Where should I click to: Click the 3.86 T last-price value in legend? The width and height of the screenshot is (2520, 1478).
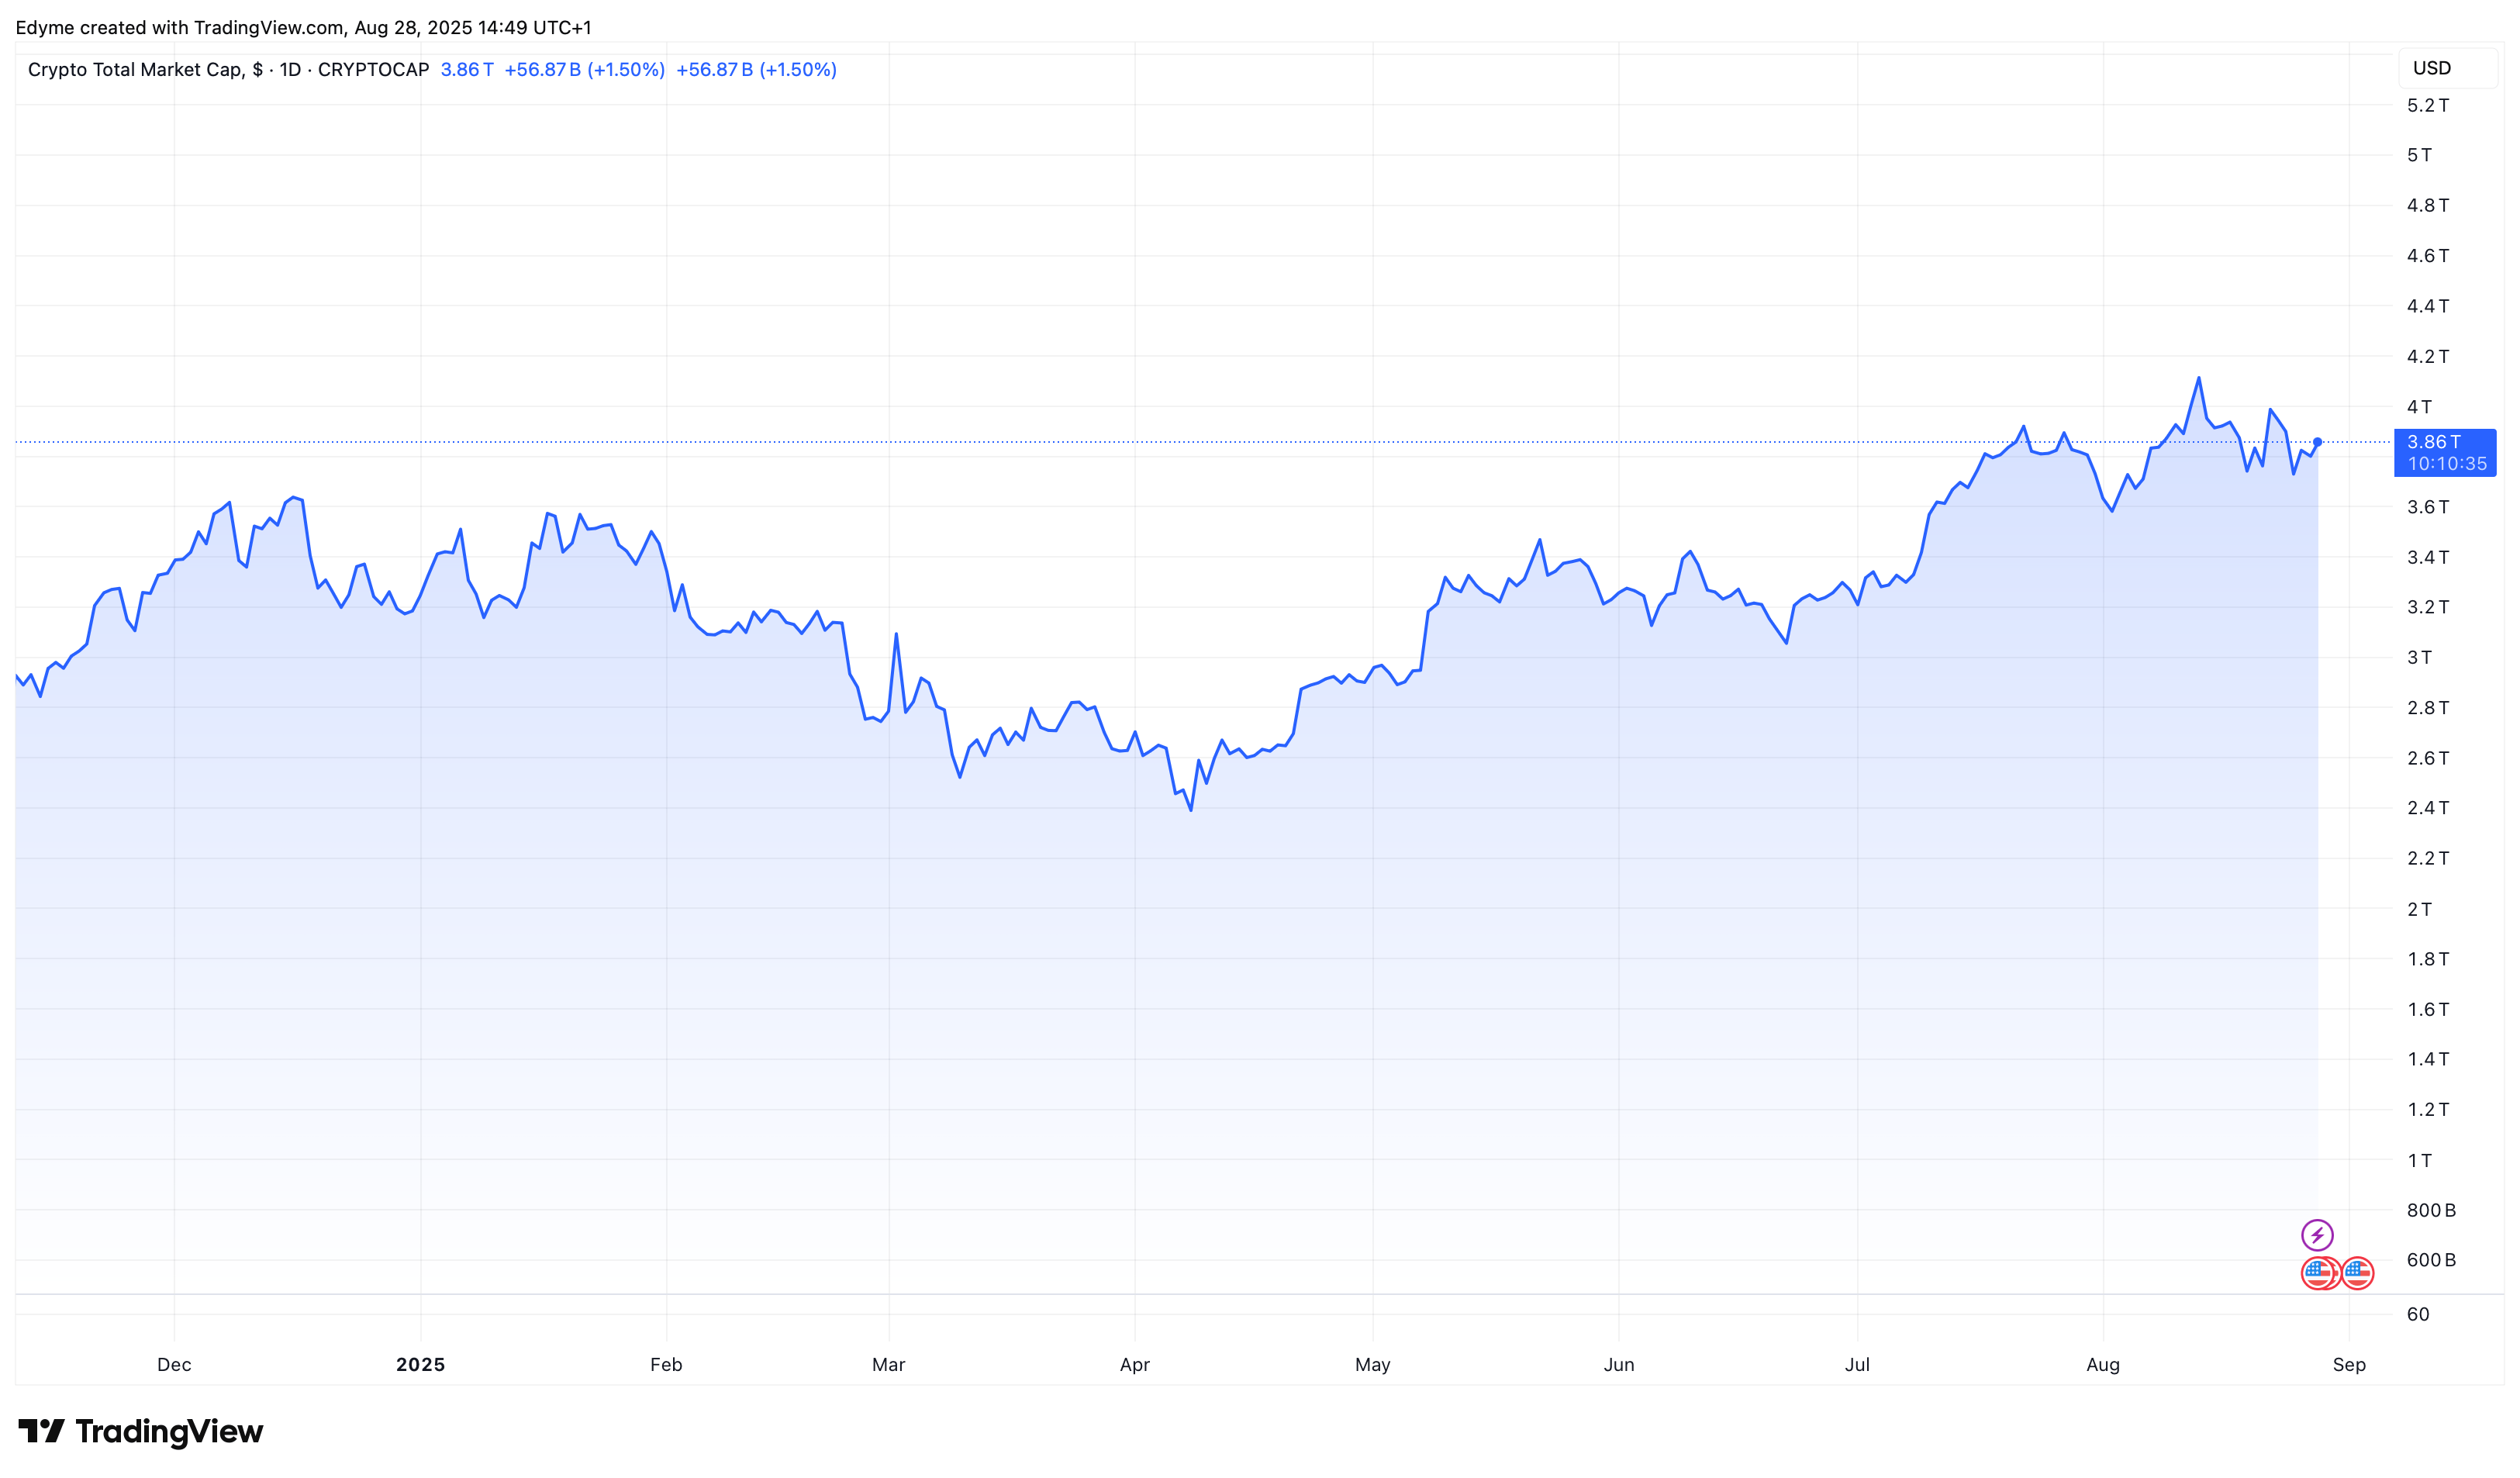467,69
